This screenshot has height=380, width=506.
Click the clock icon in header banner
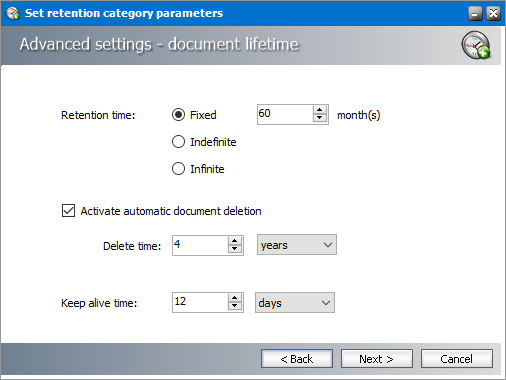pos(476,45)
